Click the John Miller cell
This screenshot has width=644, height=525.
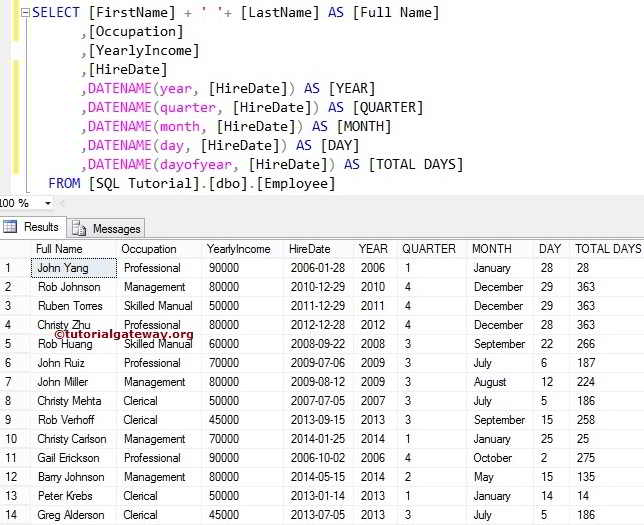click(74, 382)
